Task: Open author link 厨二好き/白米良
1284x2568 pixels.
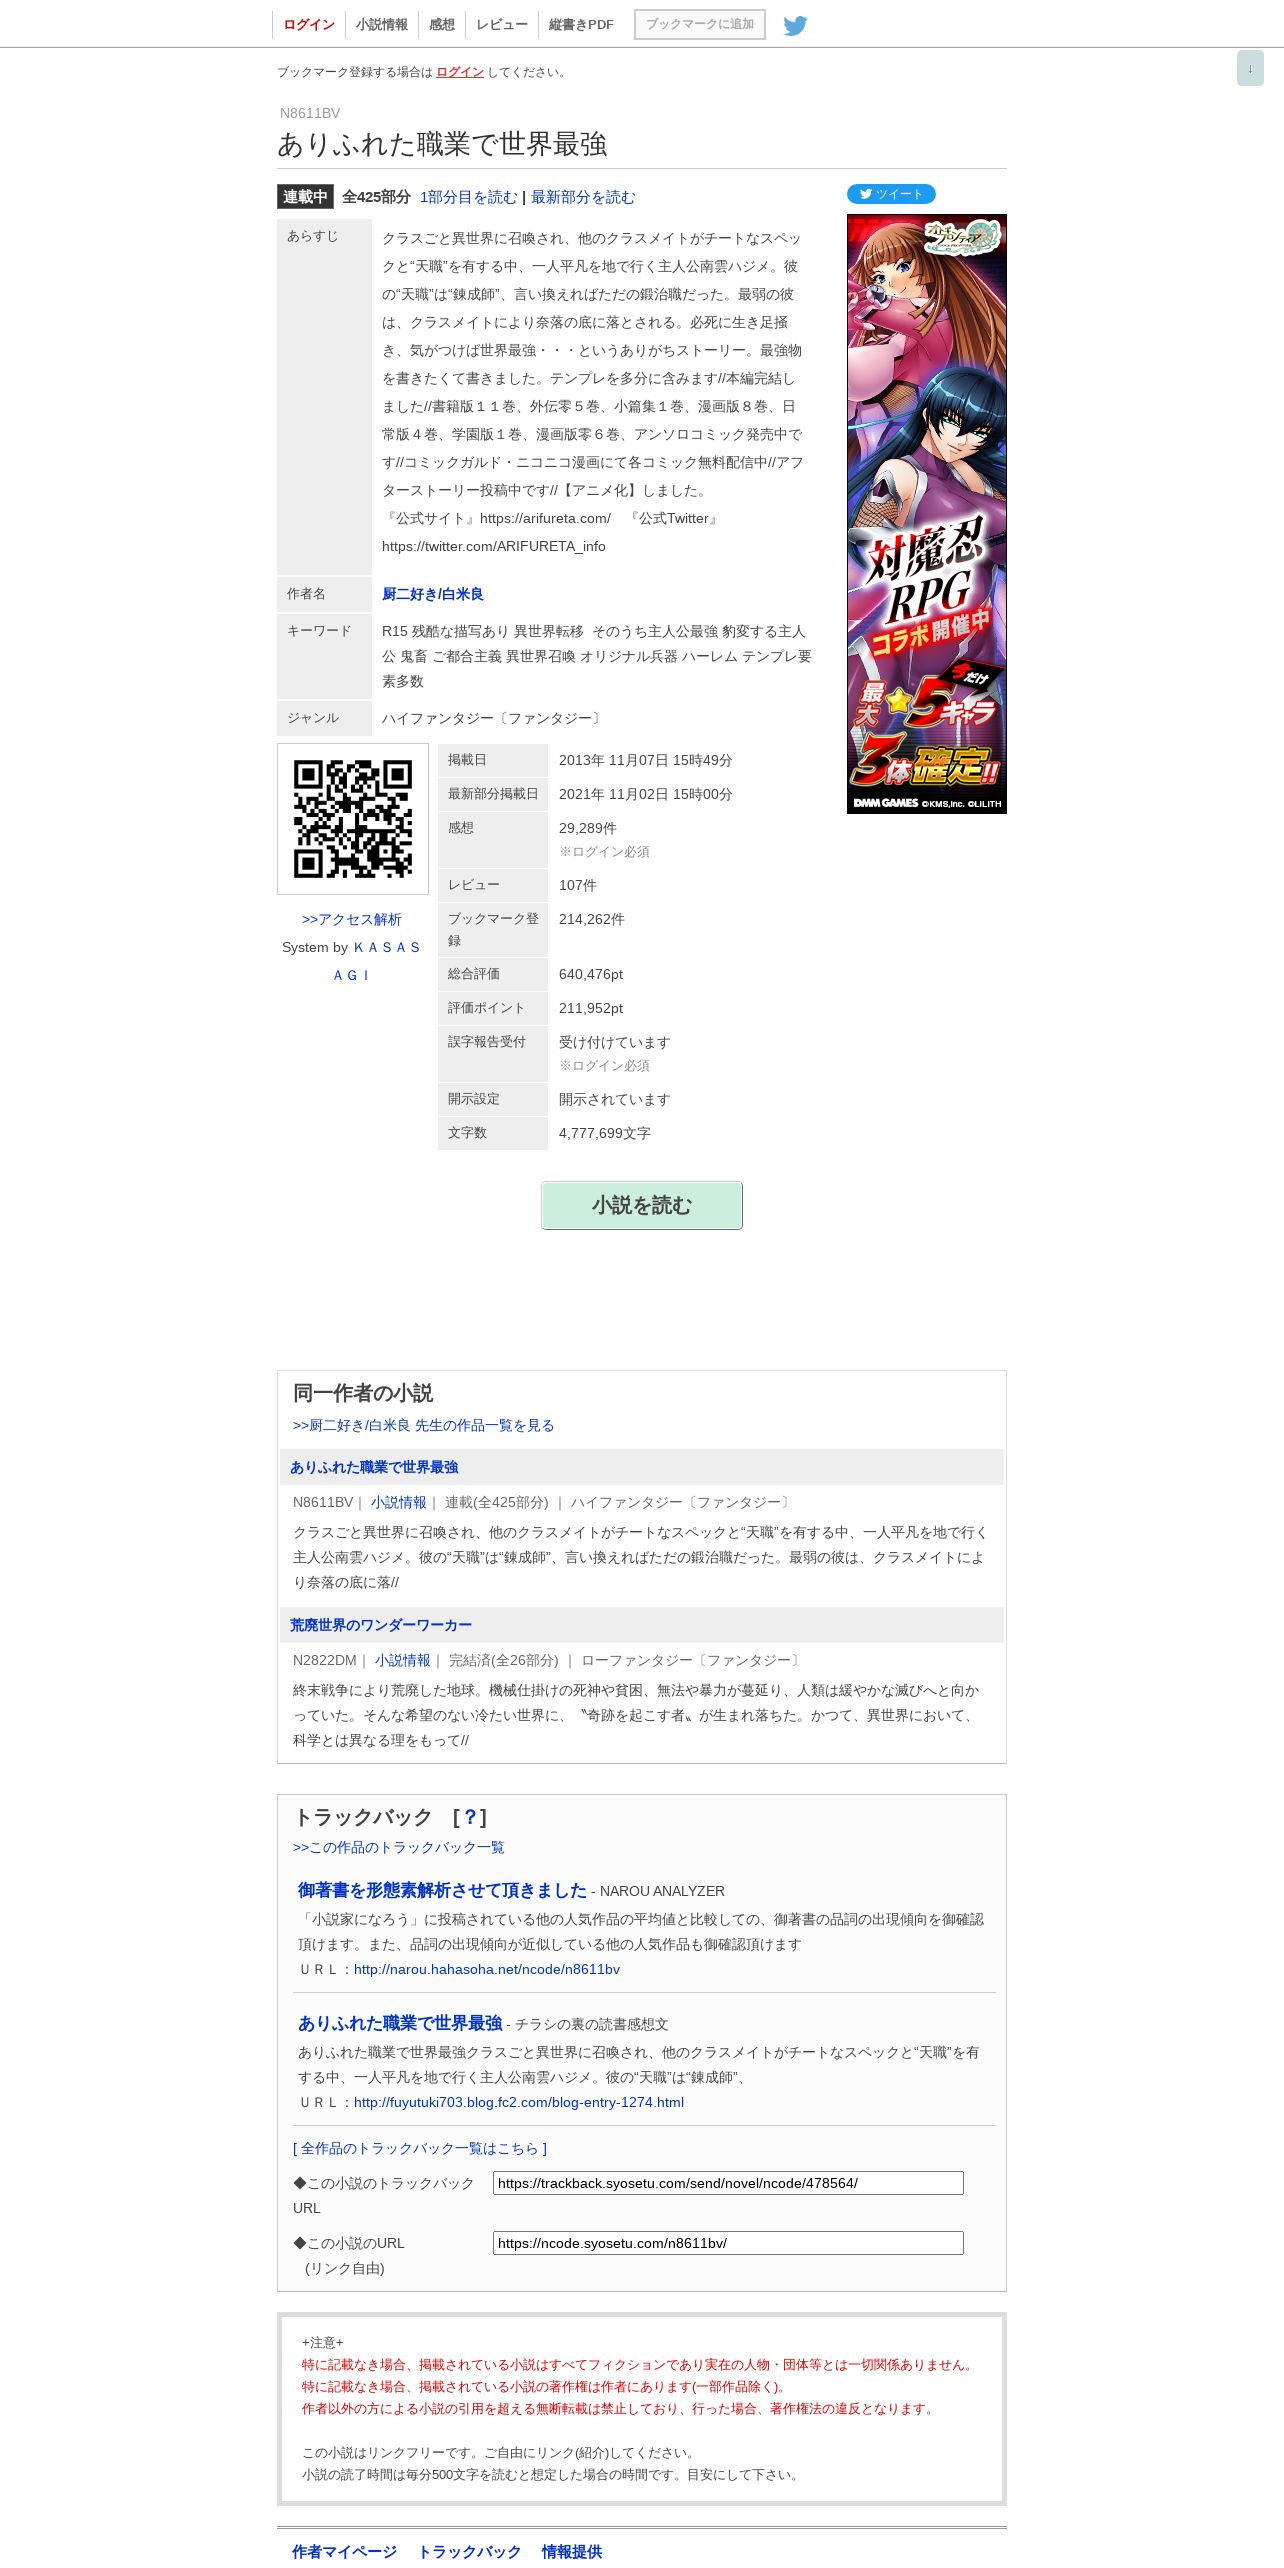Action: click(433, 594)
